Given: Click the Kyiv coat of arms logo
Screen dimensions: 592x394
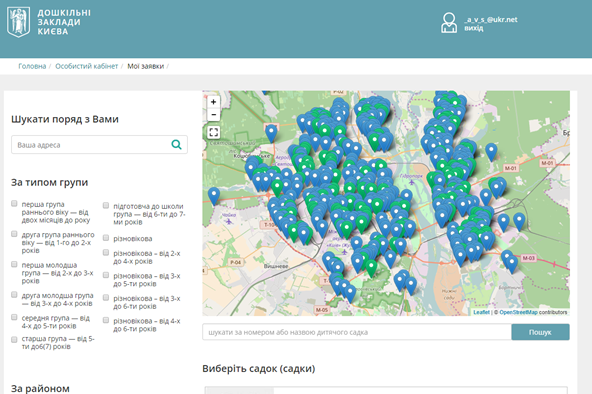Looking at the screenshot, I should pyautogui.click(x=18, y=22).
